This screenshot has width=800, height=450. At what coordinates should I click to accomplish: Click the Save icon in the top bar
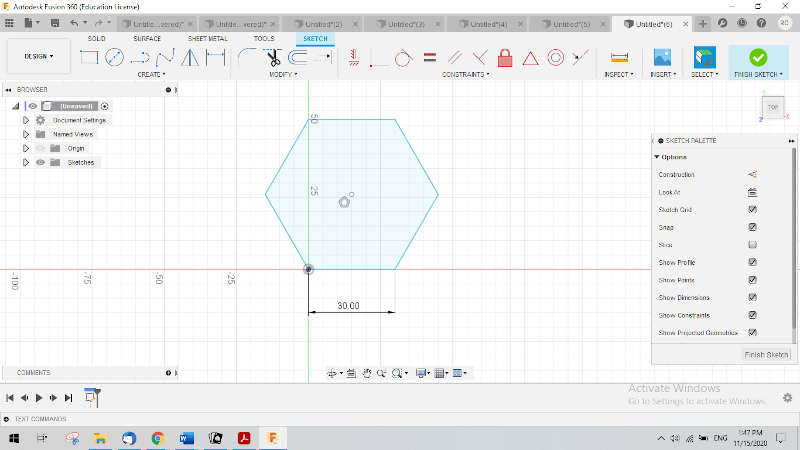pyautogui.click(x=55, y=23)
